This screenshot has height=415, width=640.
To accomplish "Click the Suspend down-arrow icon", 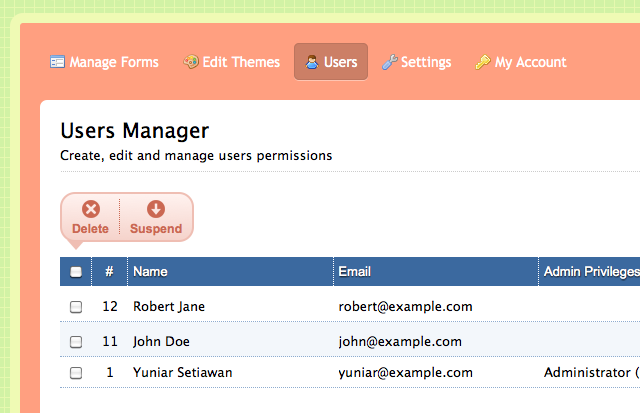I will pyautogui.click(x=156, y=209).
